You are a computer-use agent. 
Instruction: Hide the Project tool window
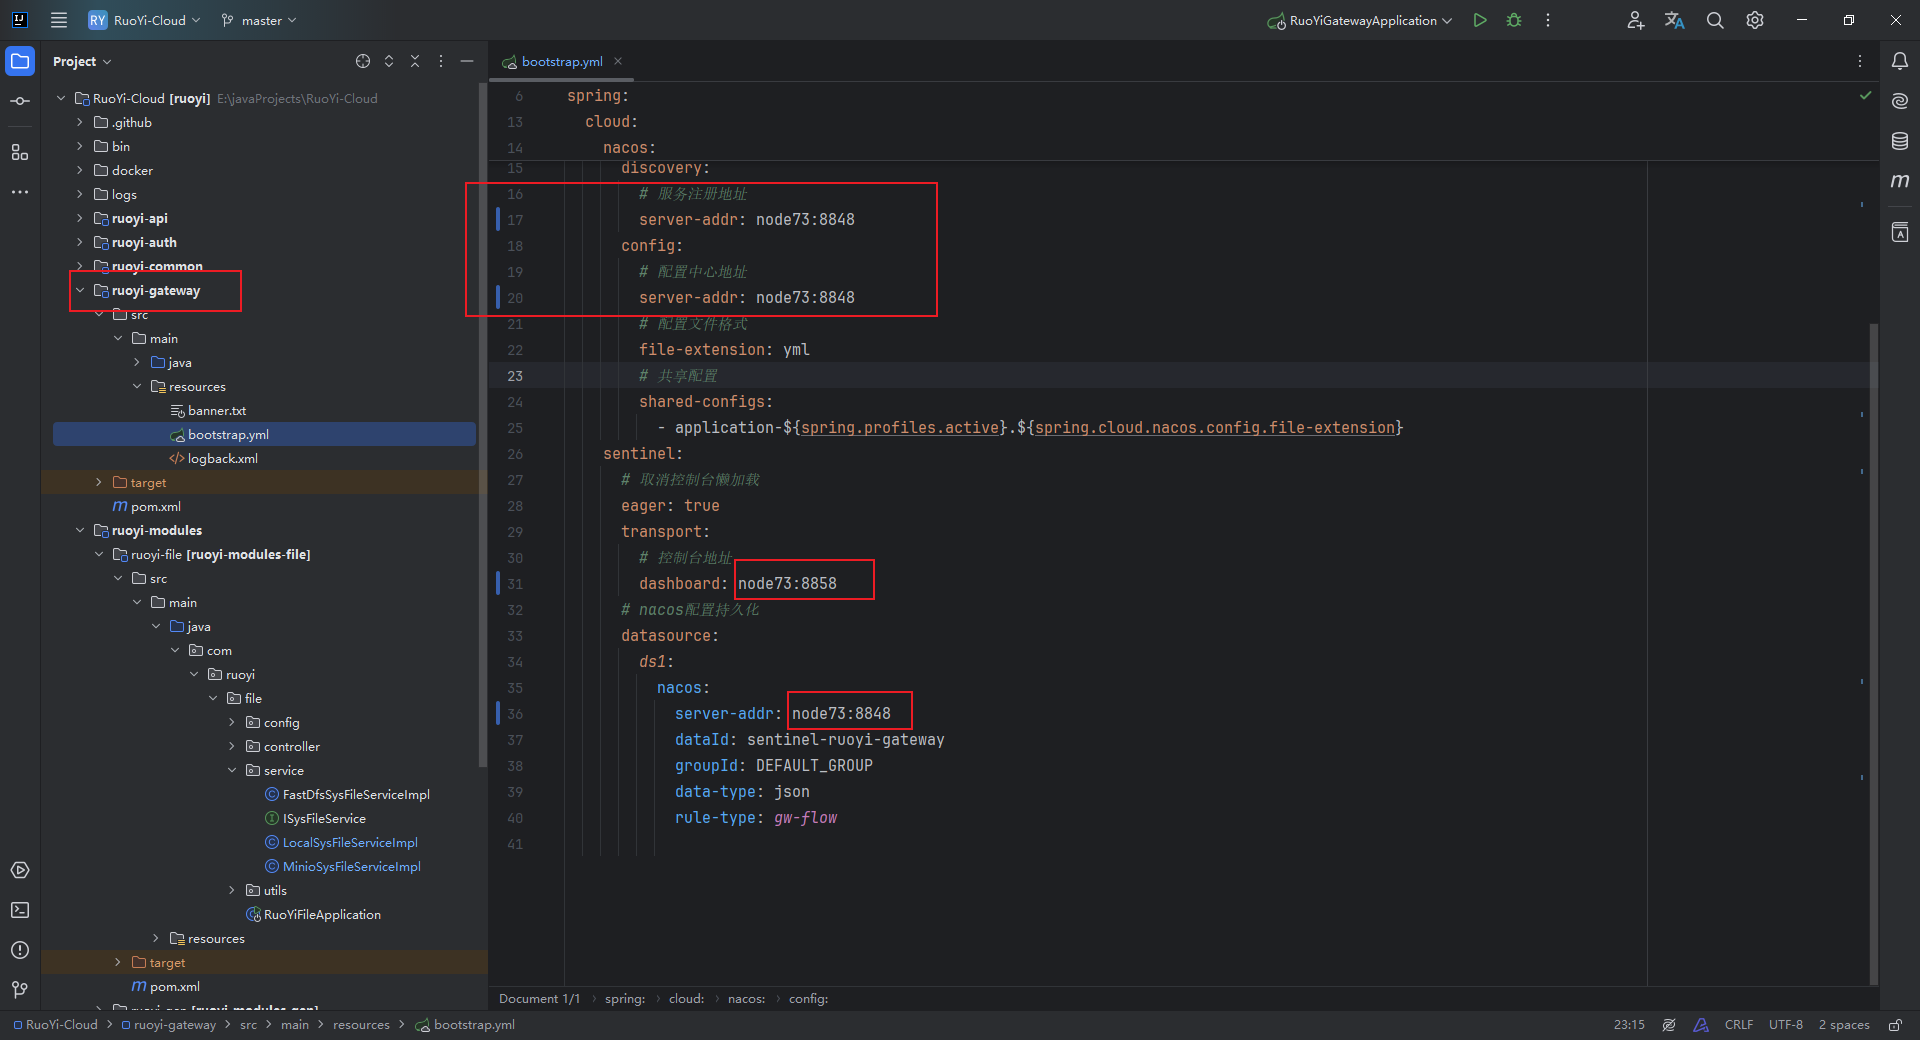click(467, 61)
